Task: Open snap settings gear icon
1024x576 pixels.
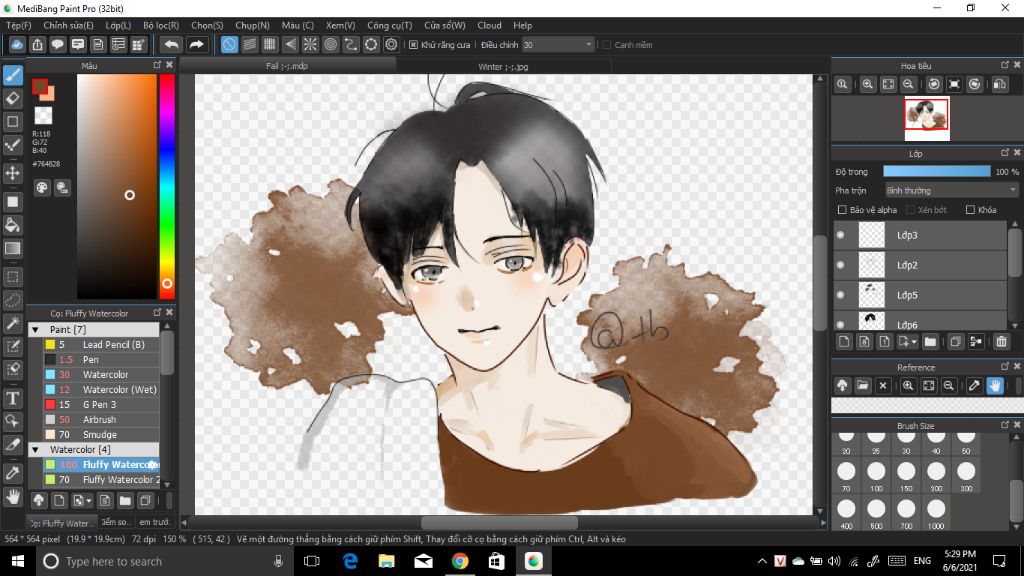Action: (x=391, y=44)
